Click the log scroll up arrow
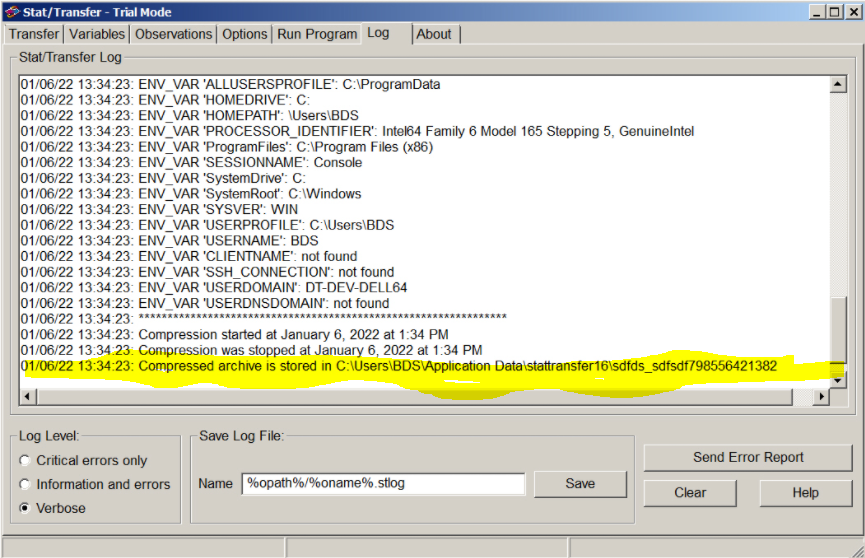This screenshot has width=865, height=558. pyautogui.click(x=838, y=84)
